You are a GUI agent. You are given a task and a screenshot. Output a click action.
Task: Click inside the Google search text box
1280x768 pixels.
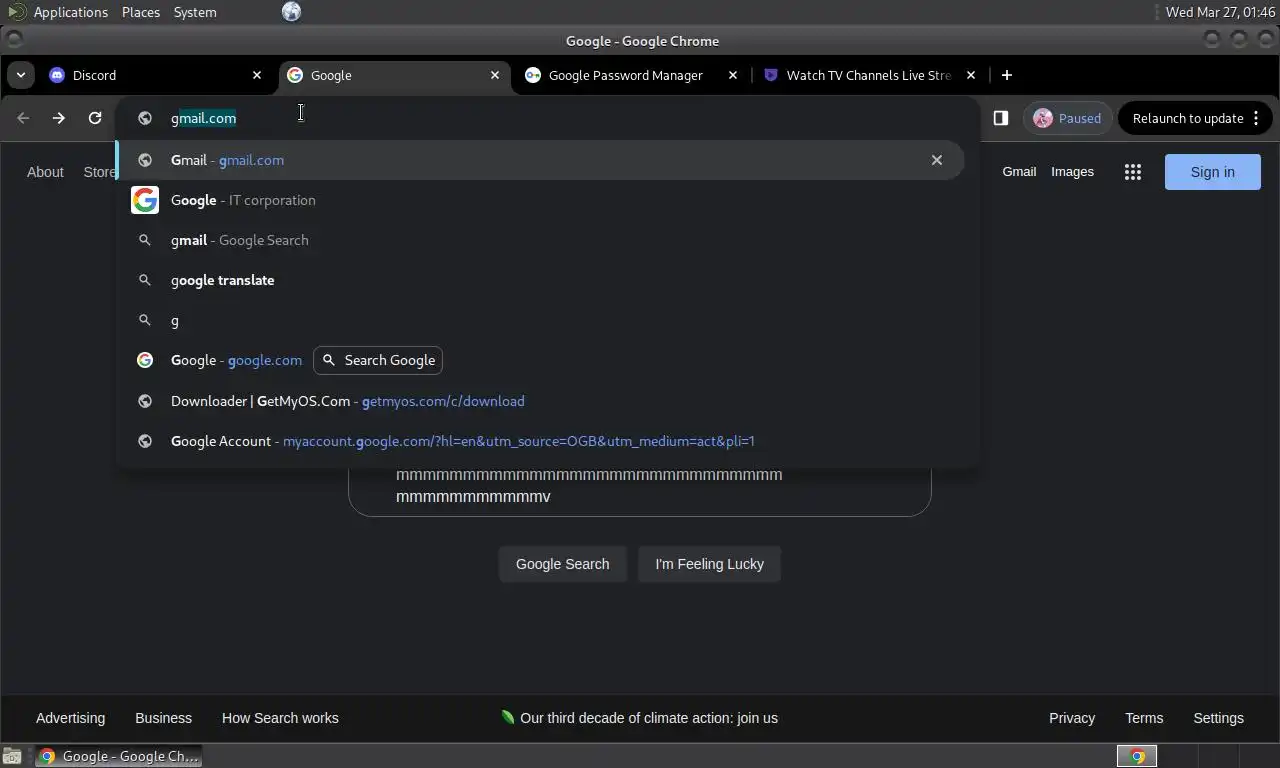(x=640, y=490)
